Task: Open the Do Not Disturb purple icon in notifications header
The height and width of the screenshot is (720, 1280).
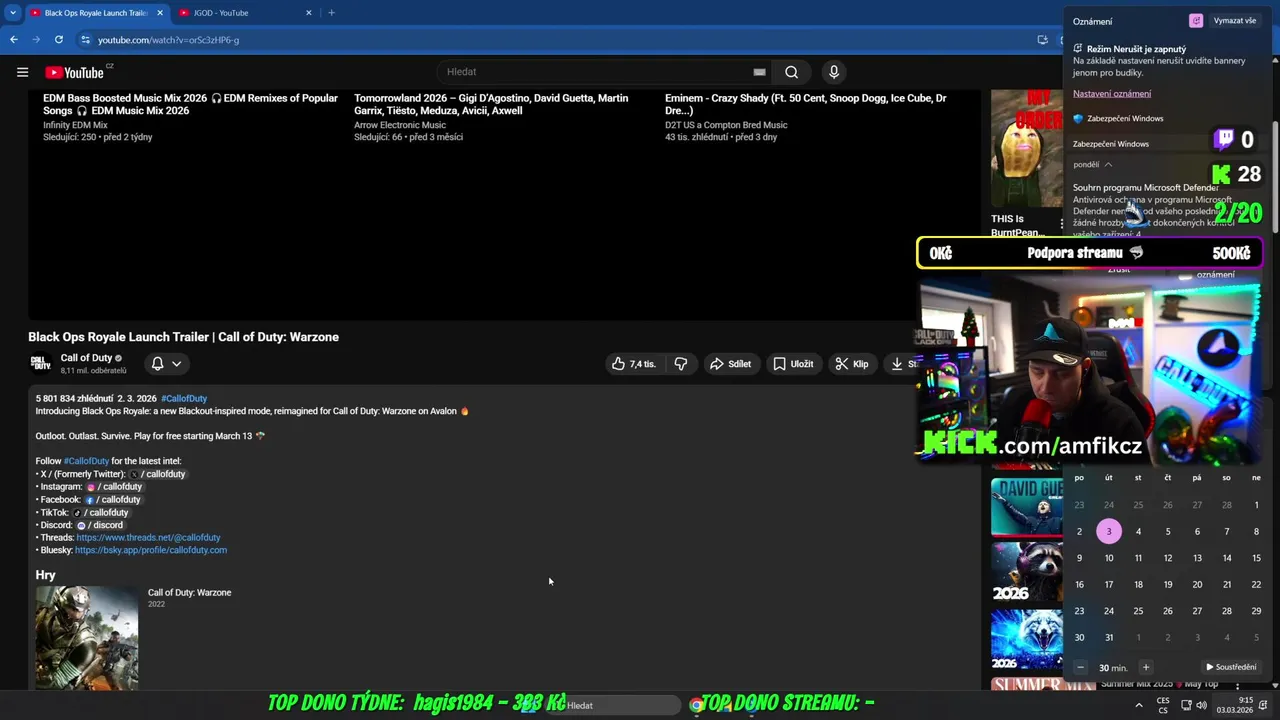Action: 1196,21
